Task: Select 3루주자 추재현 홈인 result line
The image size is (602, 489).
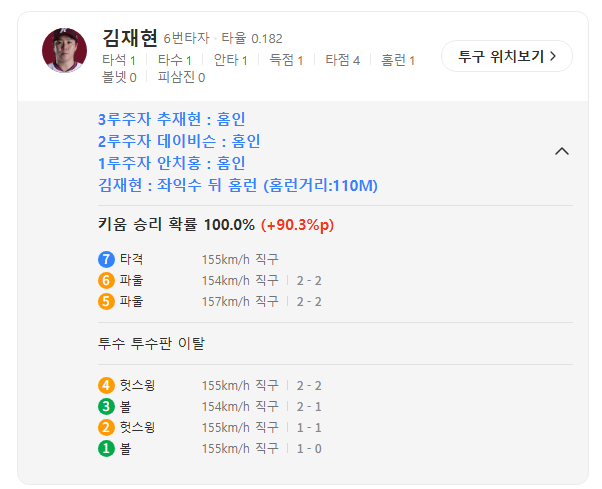Action: (172, 119)
